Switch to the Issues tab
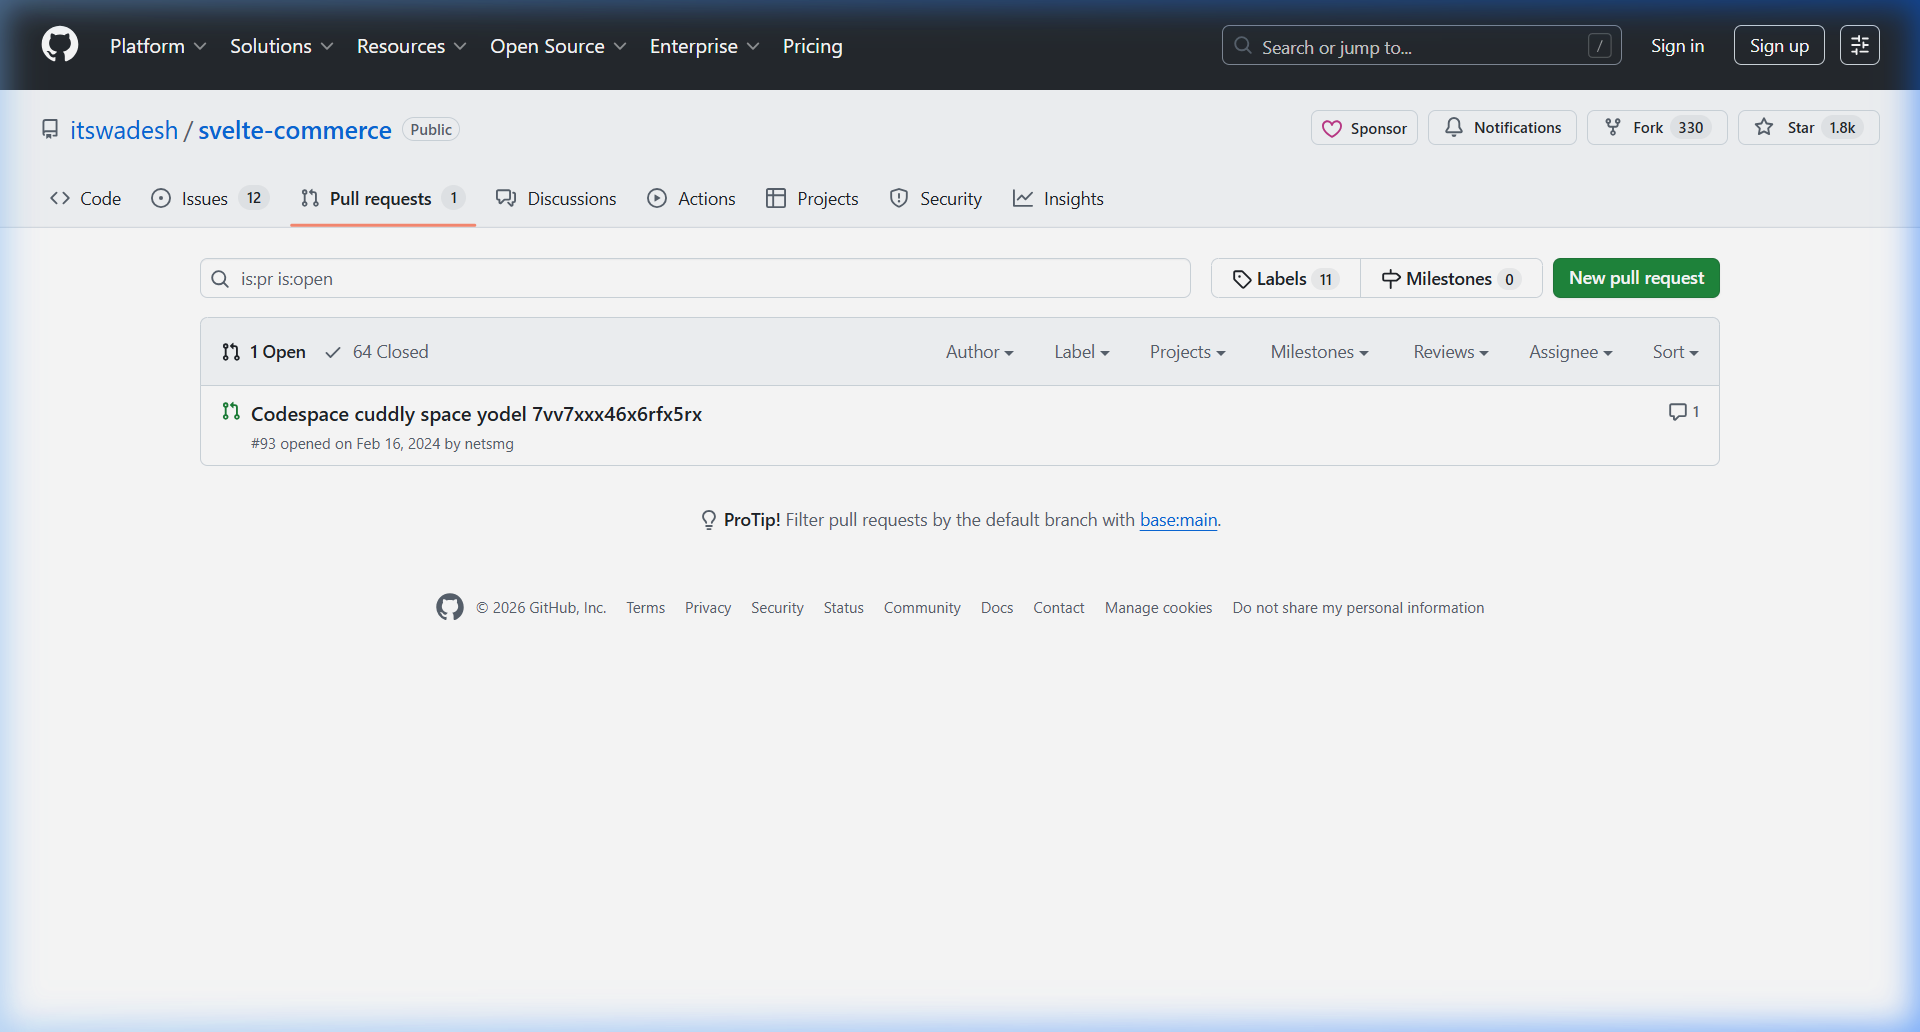This screenshot has height=1032, width=1920. 202,198
